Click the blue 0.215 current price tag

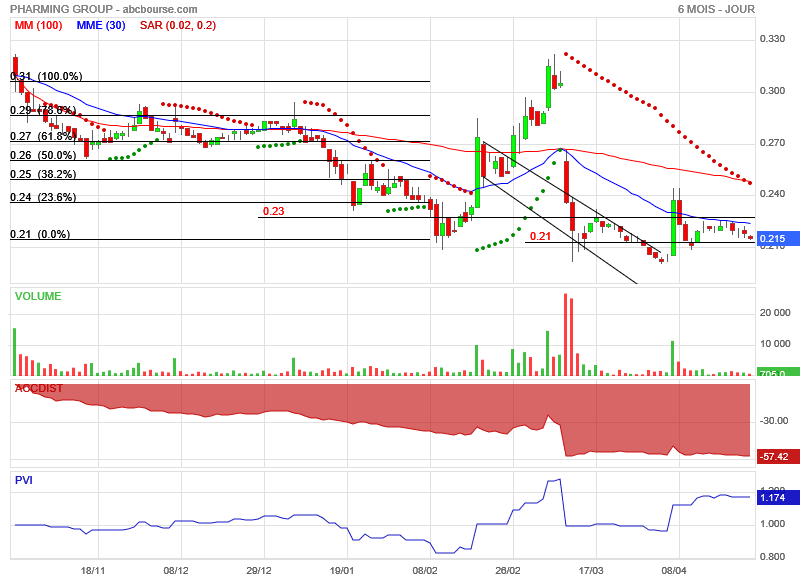(x=778, y=239)
